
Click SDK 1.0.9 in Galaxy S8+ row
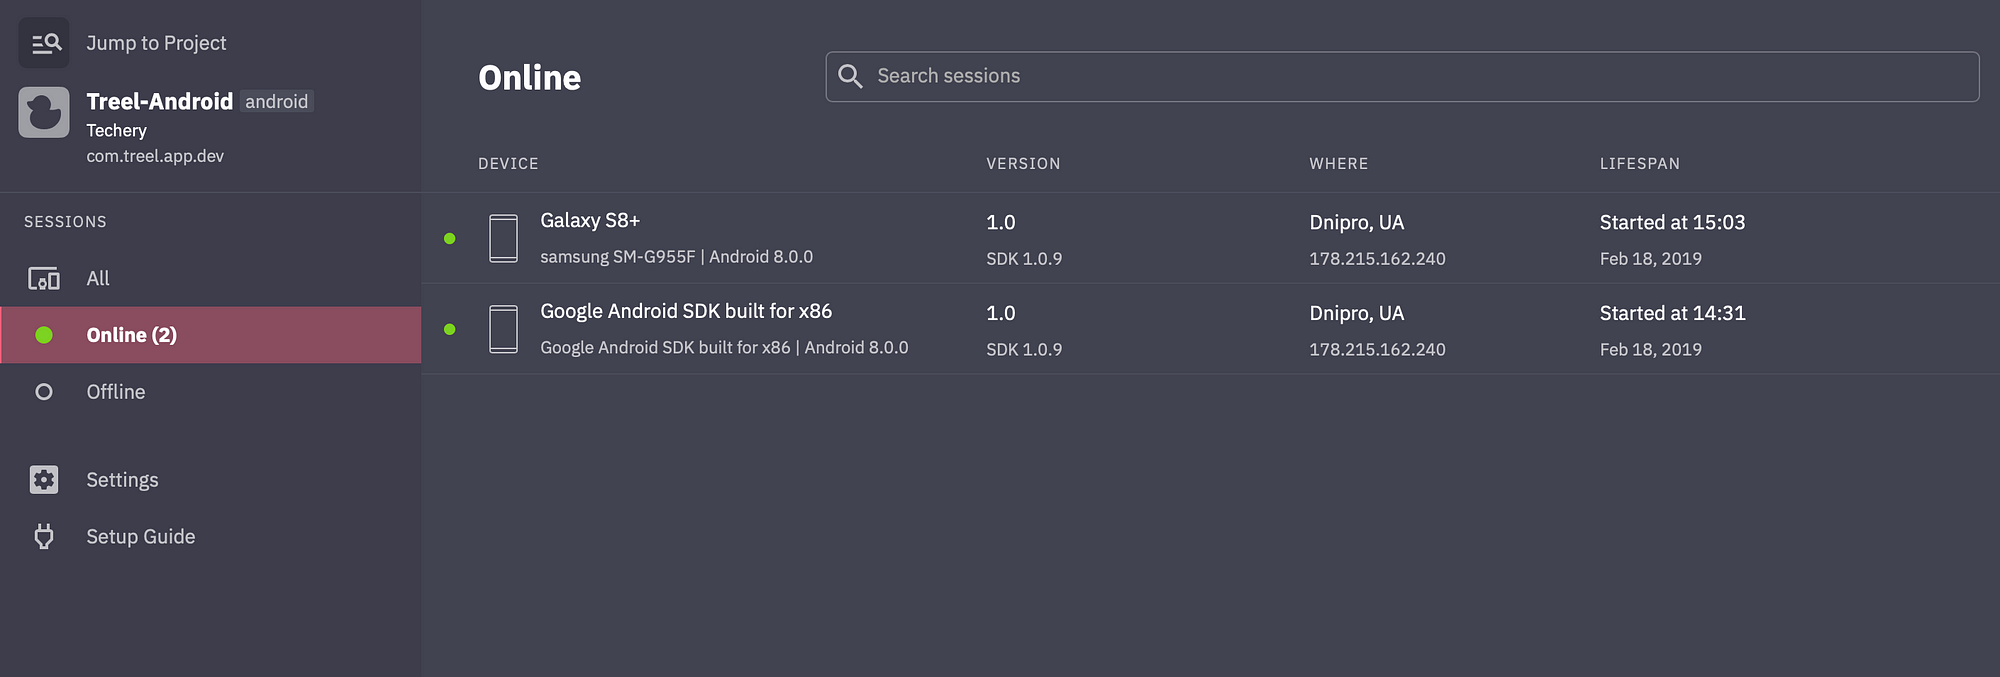tap(1024, 258)
